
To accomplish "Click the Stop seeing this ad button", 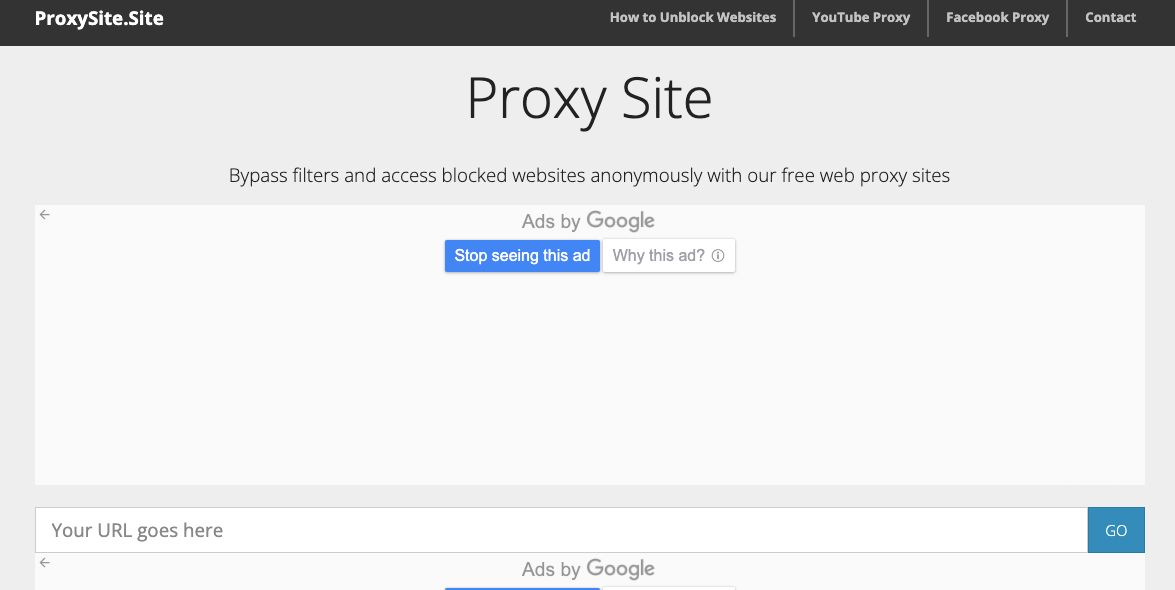I will 522,256.
